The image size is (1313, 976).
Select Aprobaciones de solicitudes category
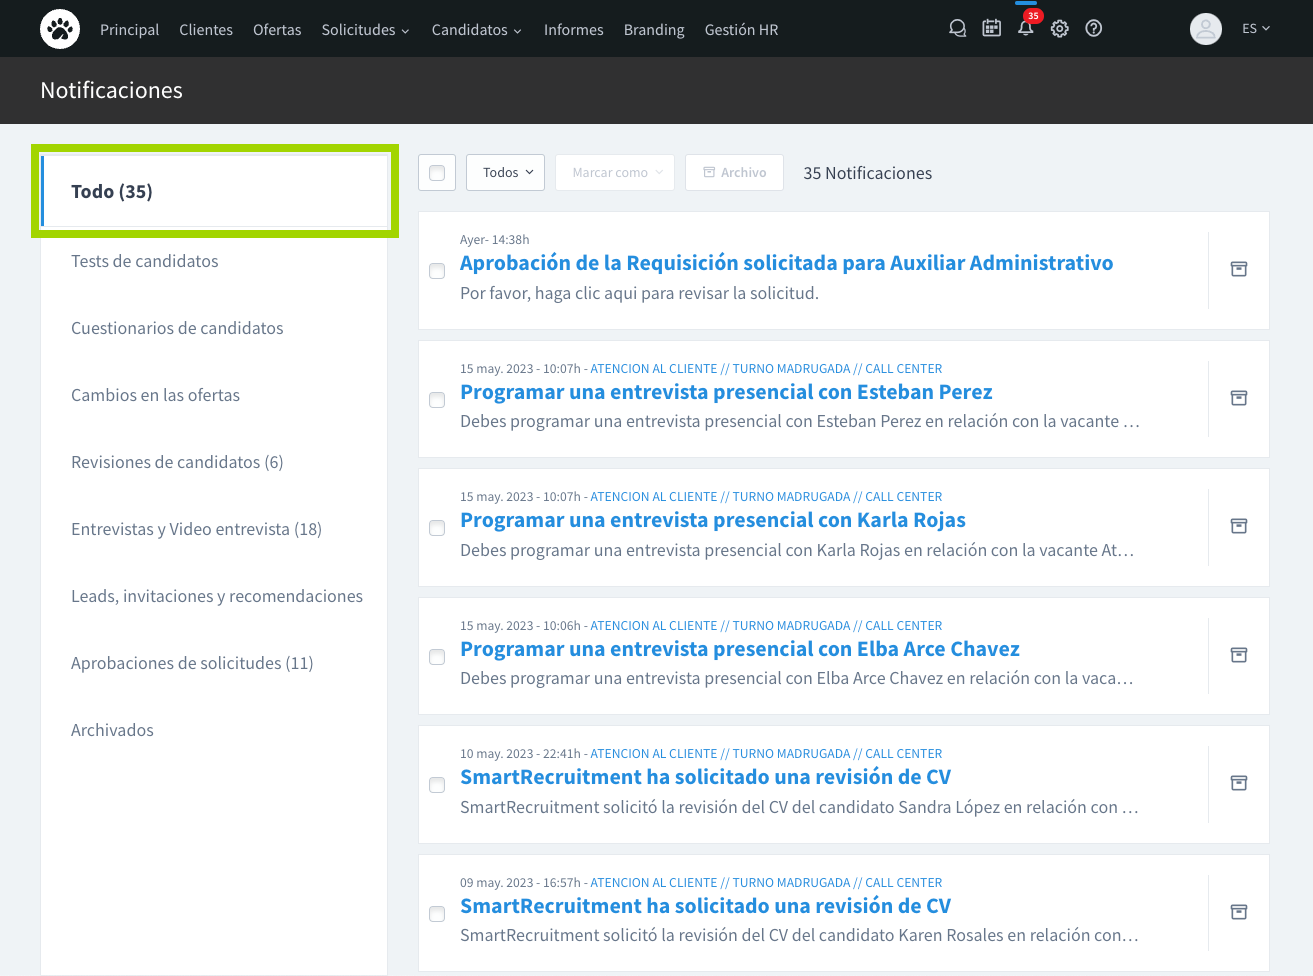pyautogui.click(x=192, y=663)
